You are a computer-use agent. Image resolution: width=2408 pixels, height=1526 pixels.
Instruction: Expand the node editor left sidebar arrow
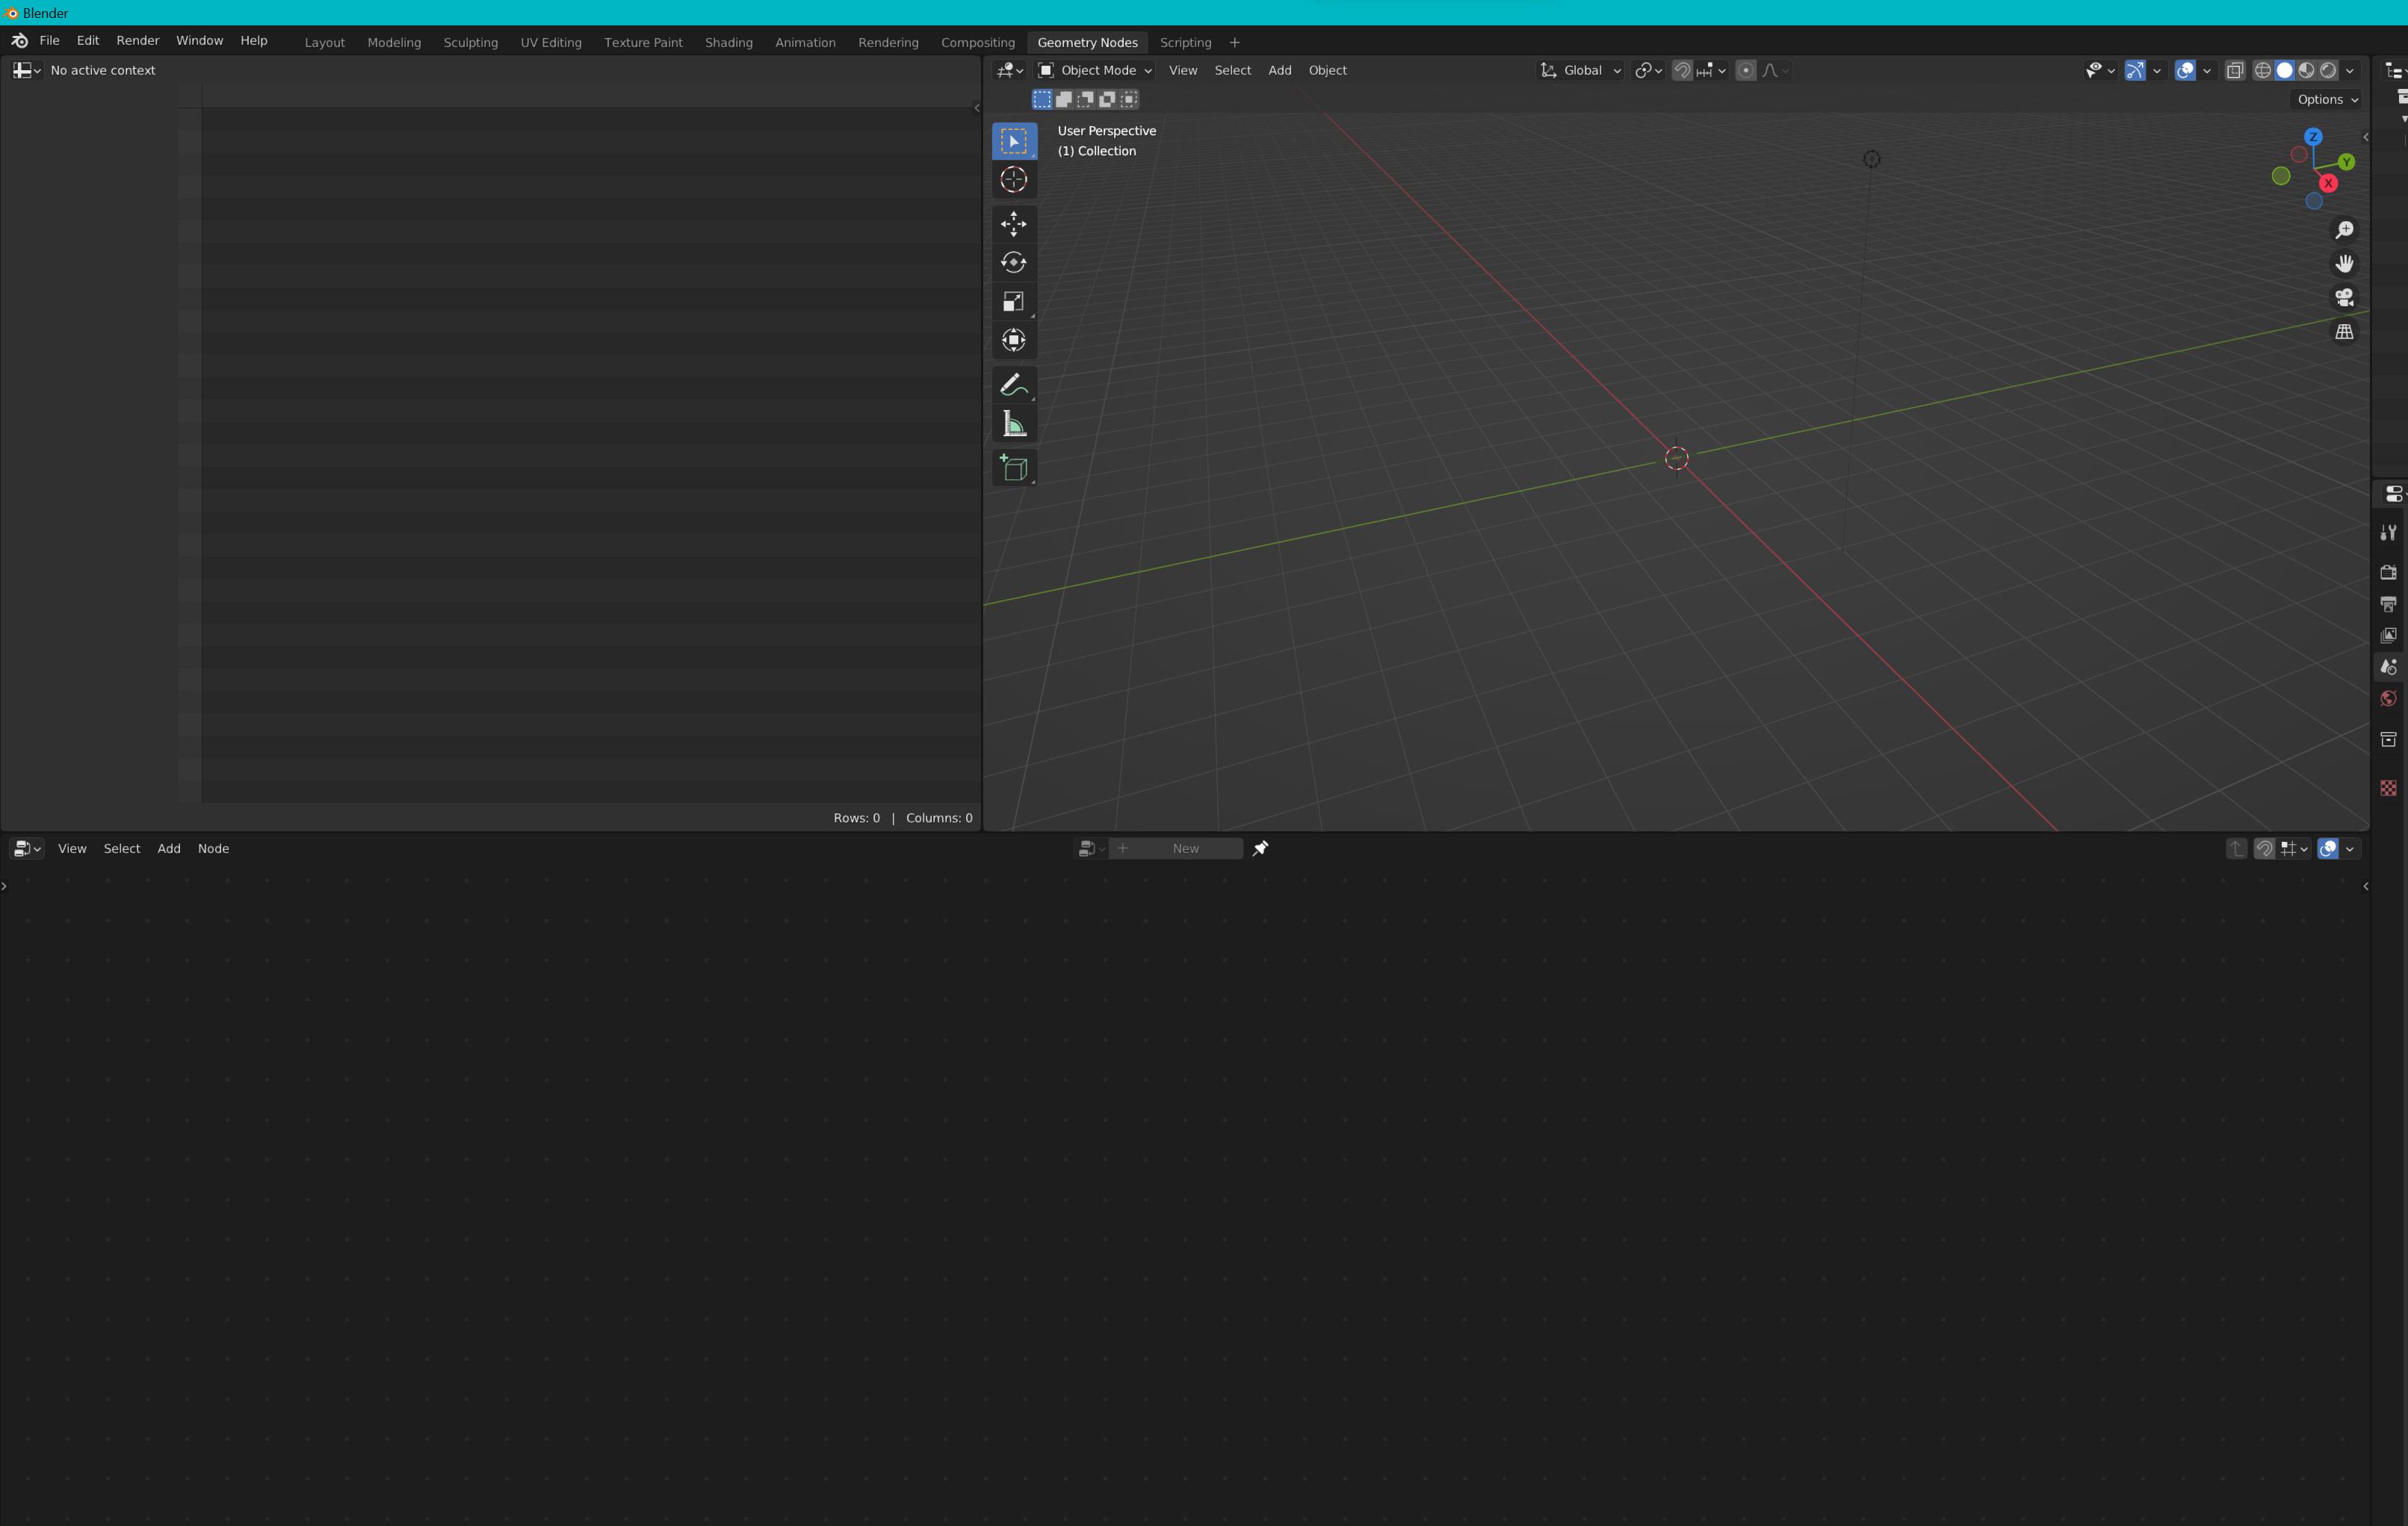[4, 886]
